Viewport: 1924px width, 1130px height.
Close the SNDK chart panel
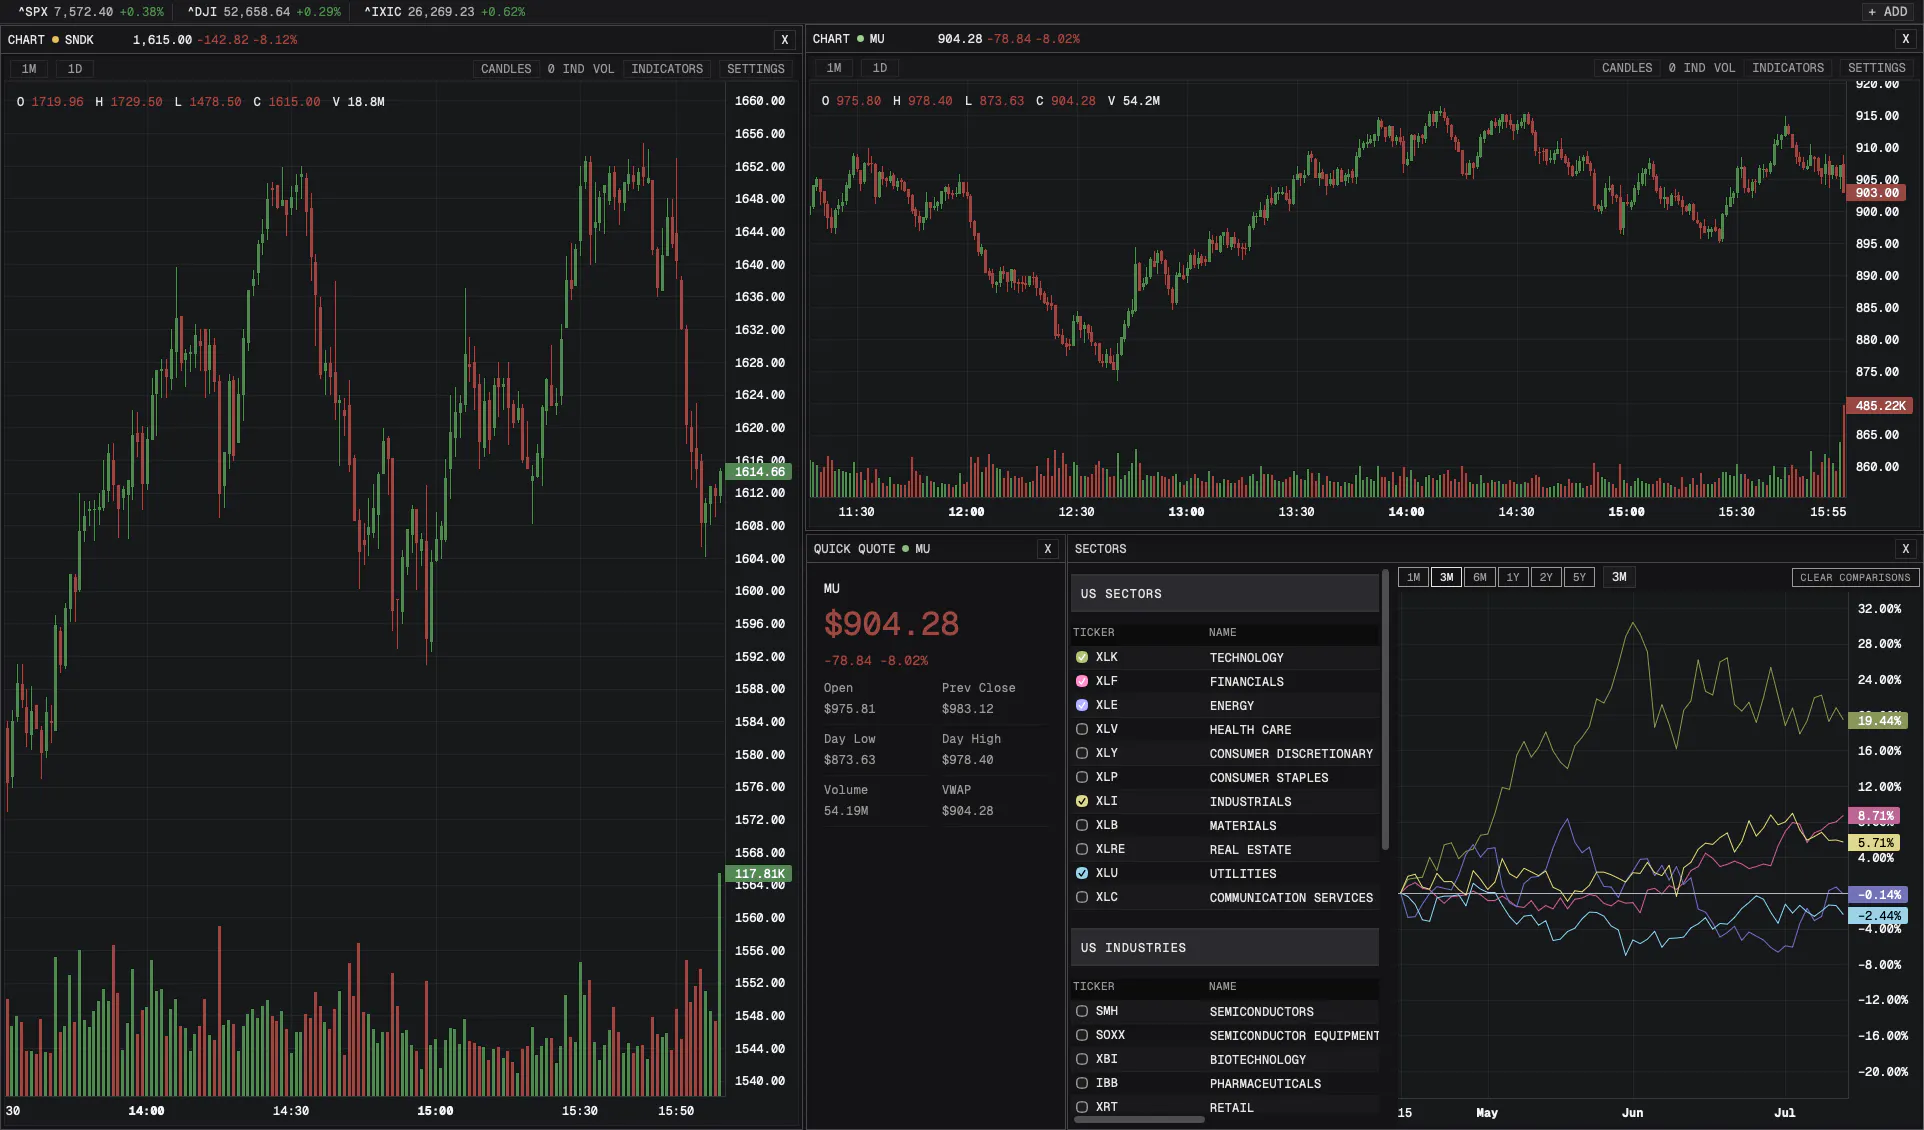[785, 40]
